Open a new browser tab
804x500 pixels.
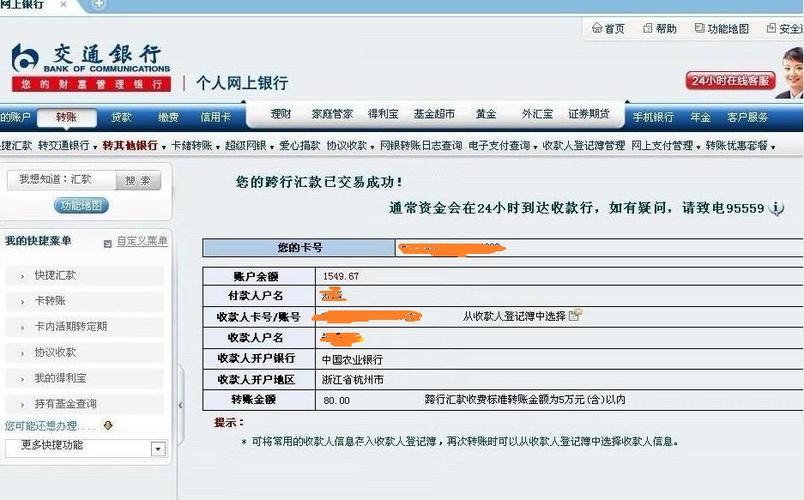(99, 5)
